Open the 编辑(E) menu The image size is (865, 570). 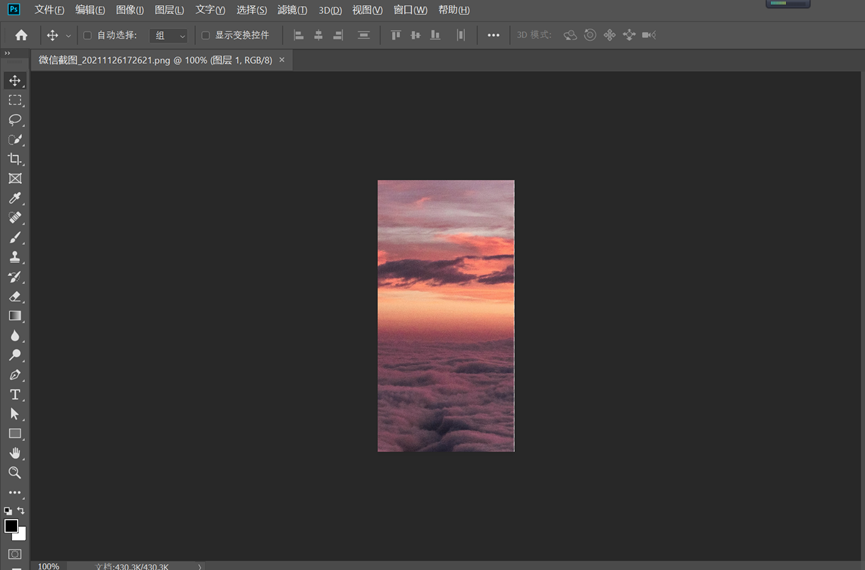pos(90,10)
